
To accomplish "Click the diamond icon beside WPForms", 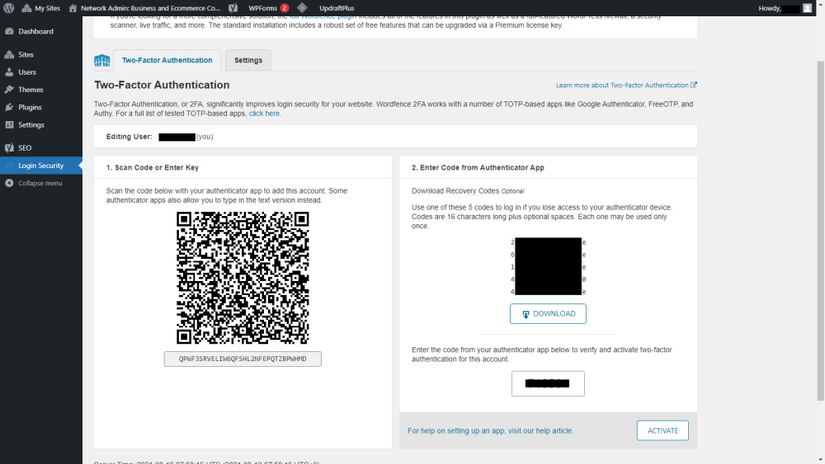I will pos(302,8).
